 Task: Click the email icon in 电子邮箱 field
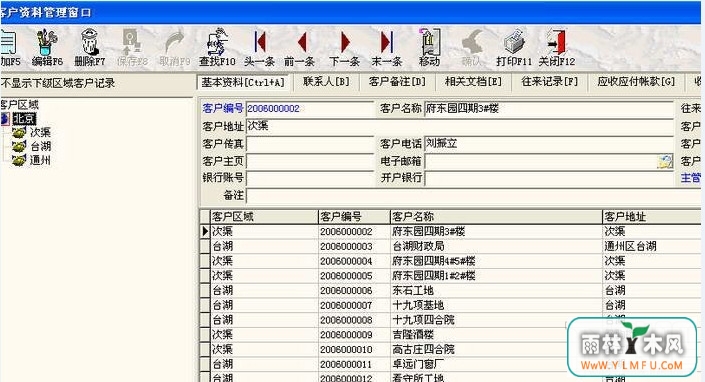tap(665, 161)
